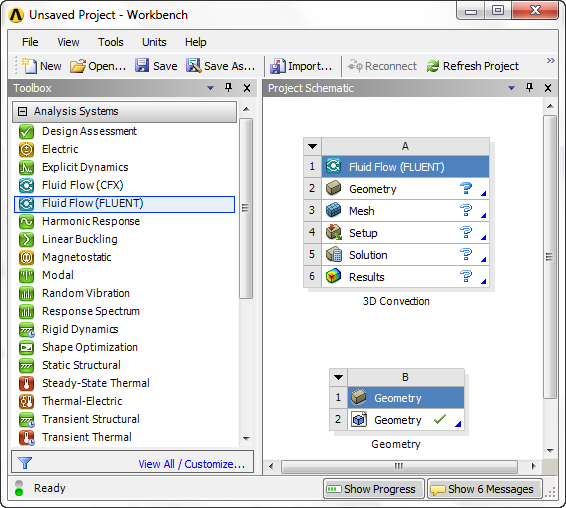Click the Static Structural icon
The image size is (566, 508).
tap(26, 365)
